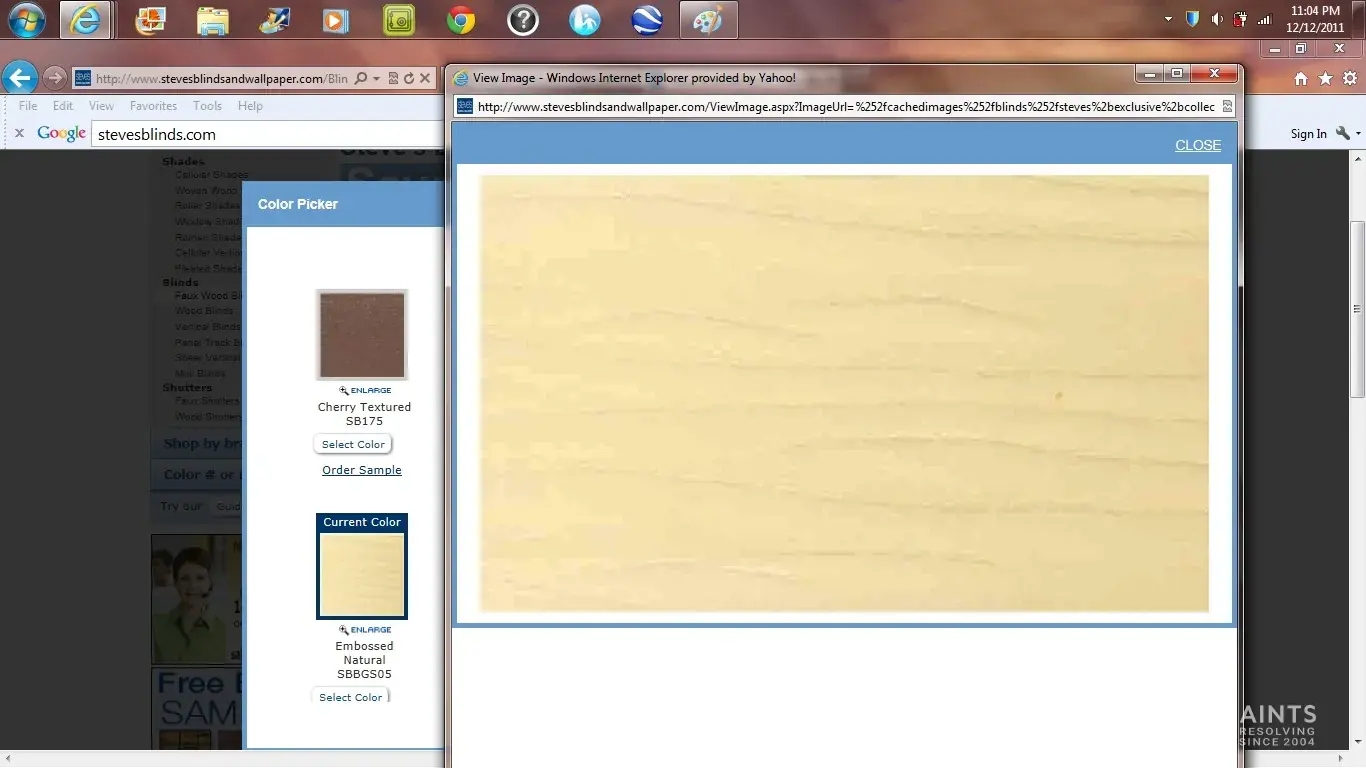Screen dimensions: 1366x768
Task: Click the address bar search magnifier
Action: (x=361, y=78)
